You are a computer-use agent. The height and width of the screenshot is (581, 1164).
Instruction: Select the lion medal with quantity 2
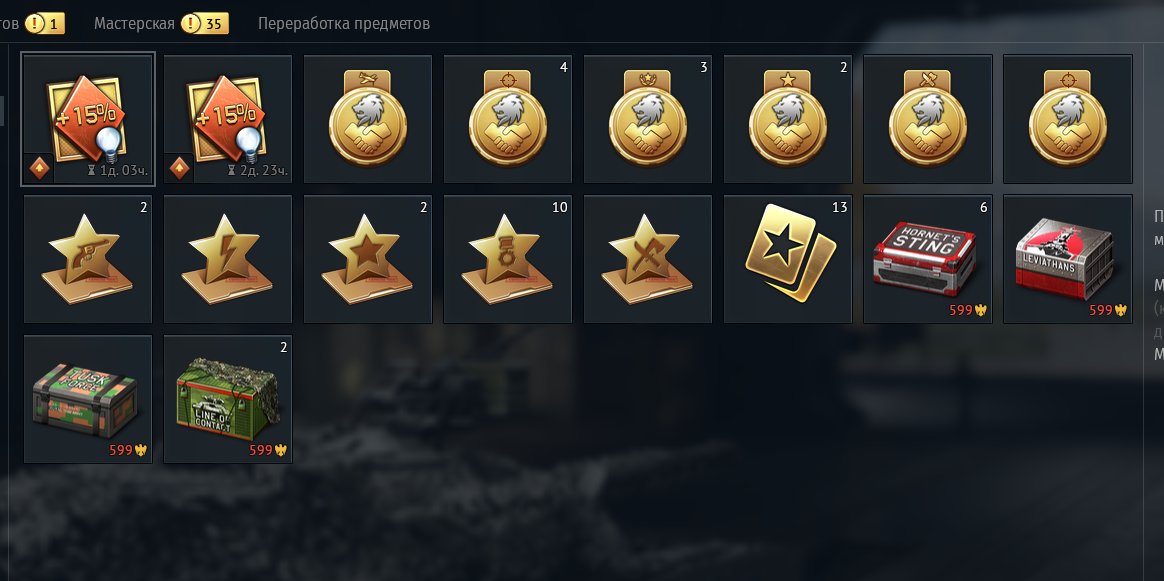tap(788, 119)
